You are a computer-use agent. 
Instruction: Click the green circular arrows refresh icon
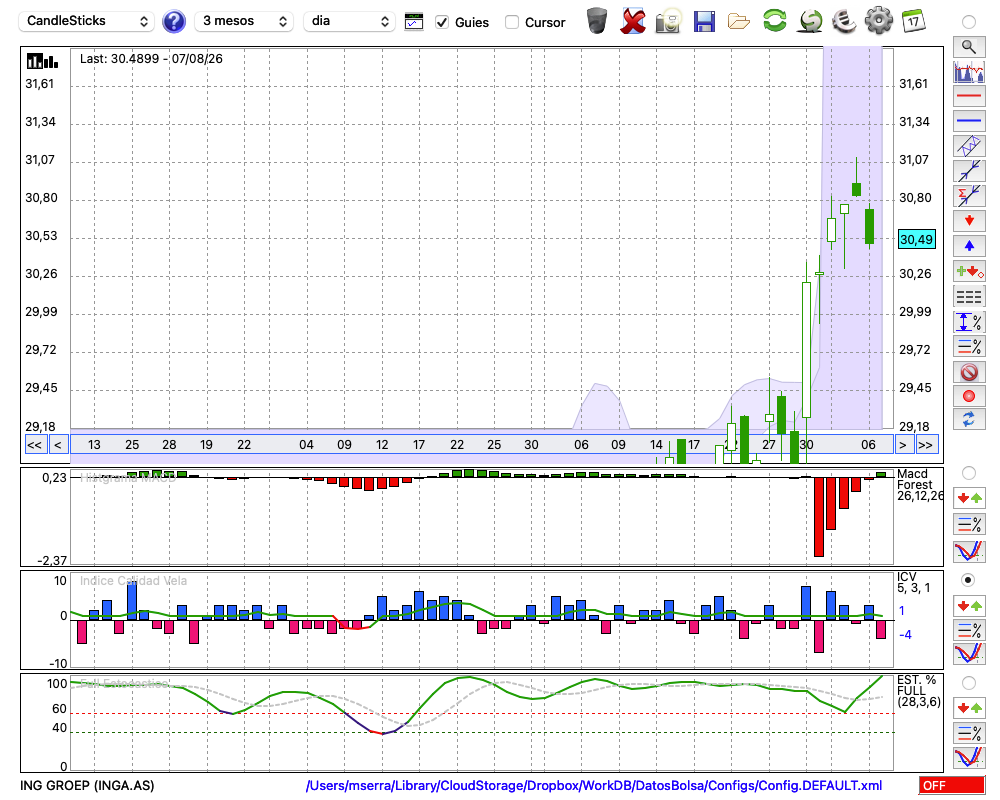(x=775, y=21)
